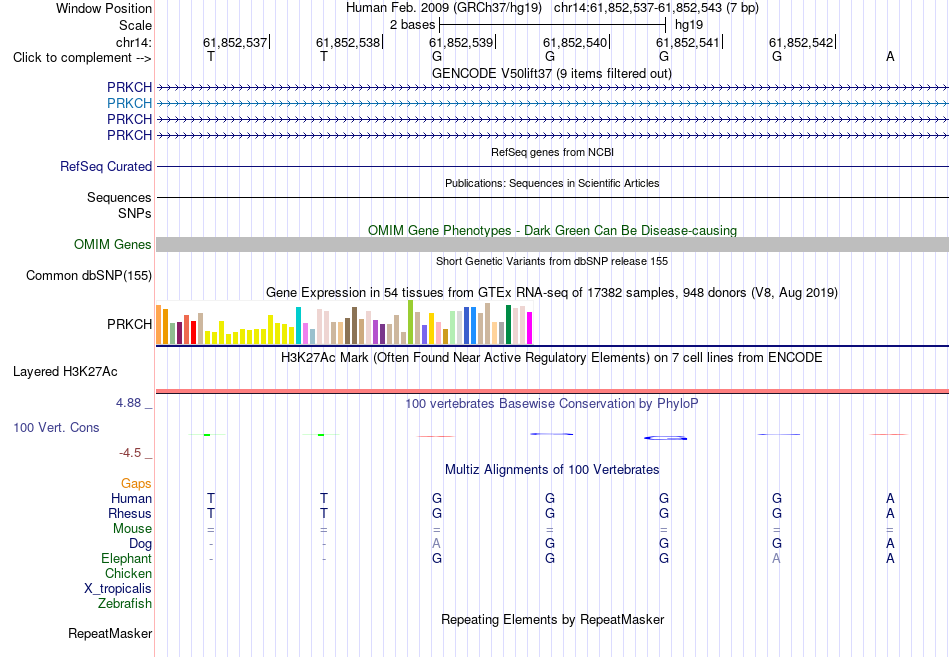
Task: Click the Sequences track label
Action: coord(119,198)
